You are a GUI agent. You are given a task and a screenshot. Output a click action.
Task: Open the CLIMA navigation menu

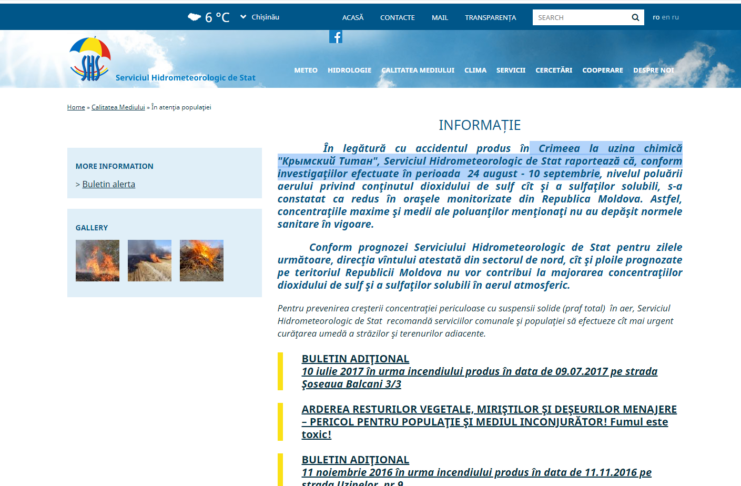[475, 70]
